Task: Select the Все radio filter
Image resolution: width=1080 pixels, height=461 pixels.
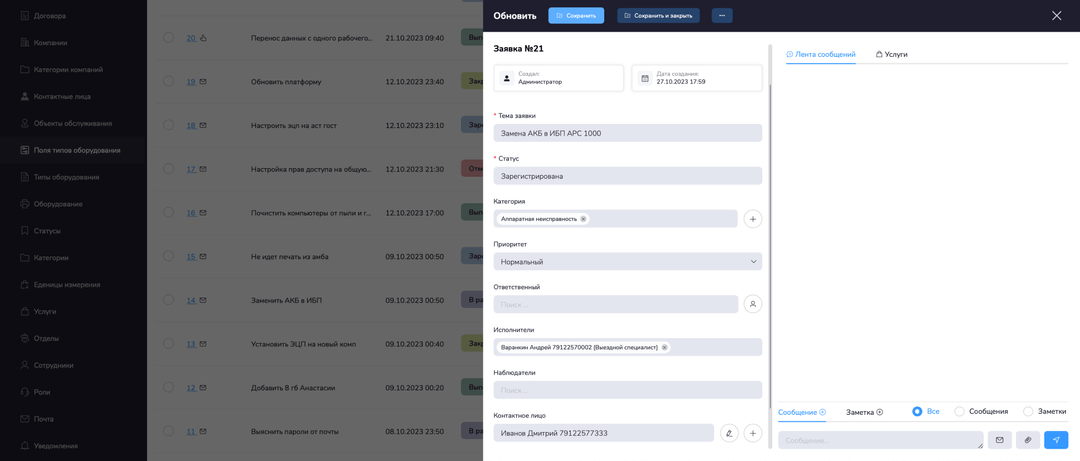Action: pos(917,411)
